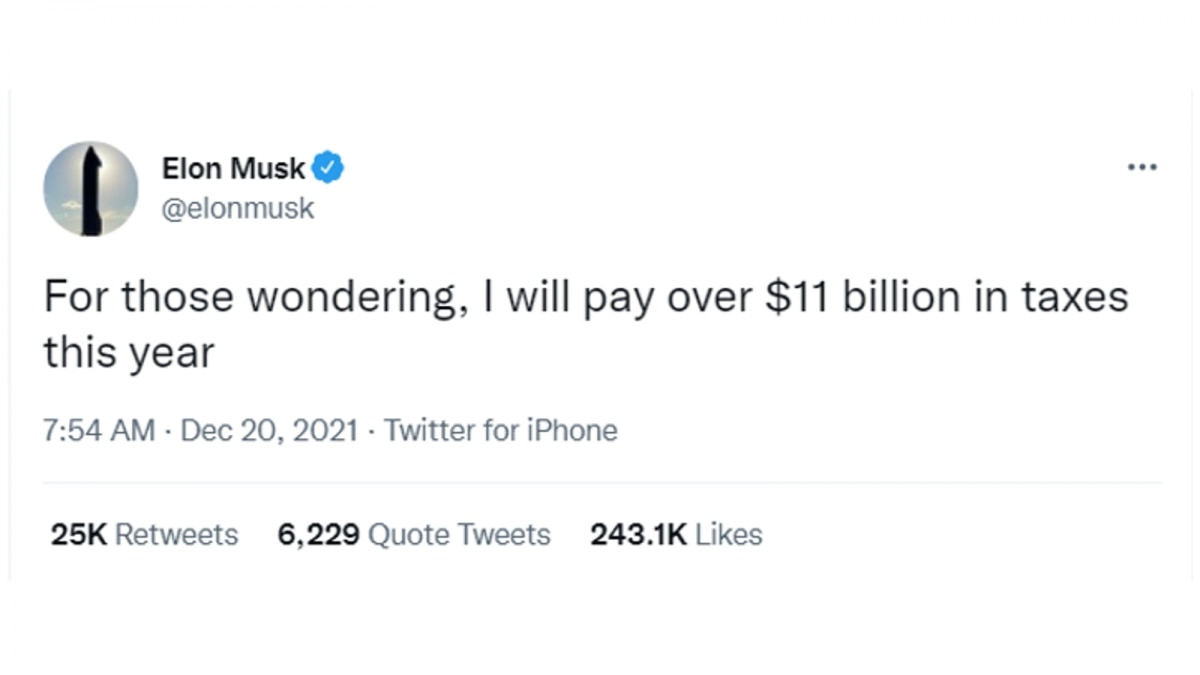Click the Dec 20, 2021 date
The height and width of the screenshot is (675, 1200).
[x=269, y=431]
